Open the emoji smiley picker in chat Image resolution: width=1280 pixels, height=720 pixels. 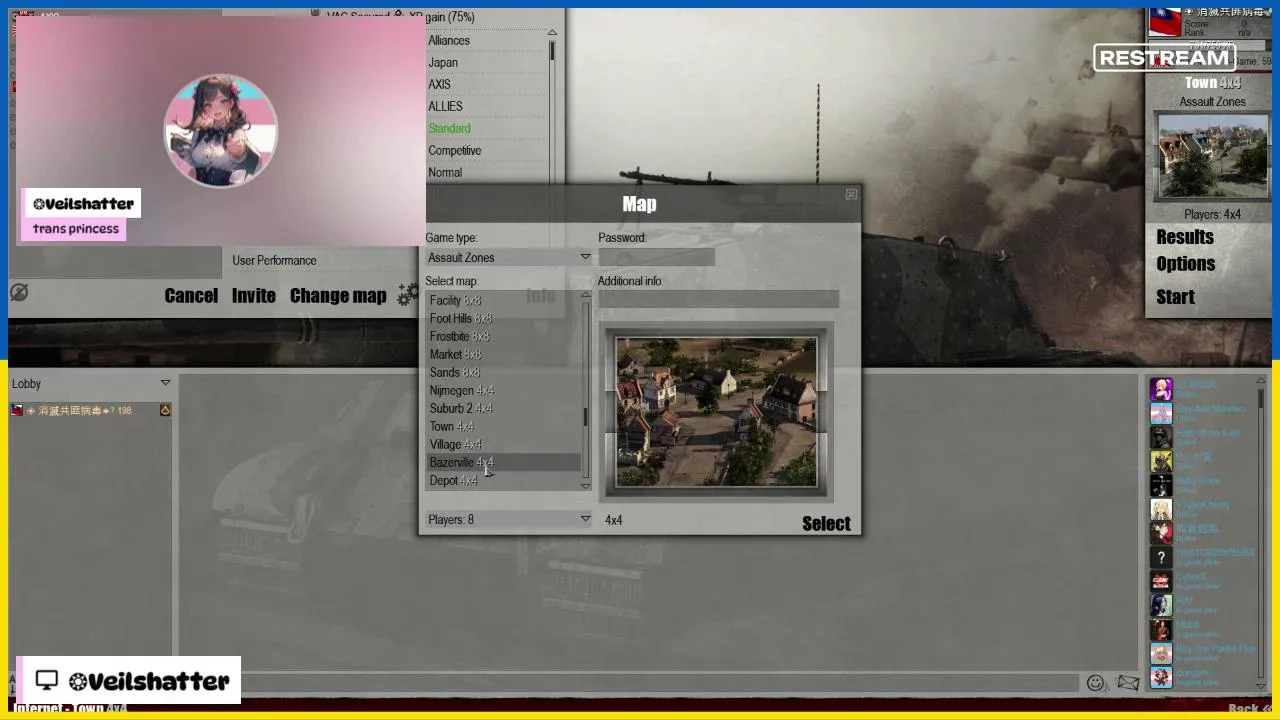(1095, 683)
